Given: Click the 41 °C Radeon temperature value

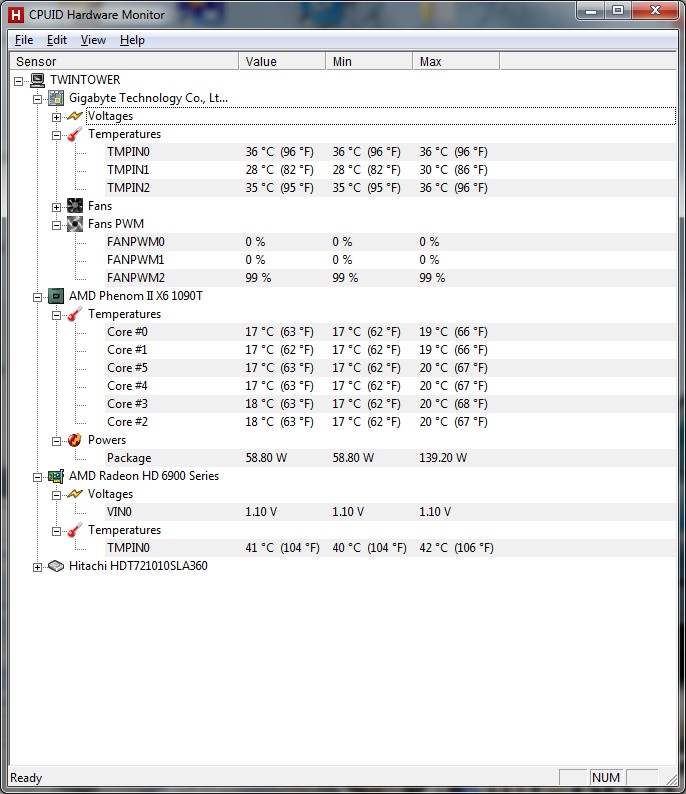Looking at the screenshot, I should (283, 548).
